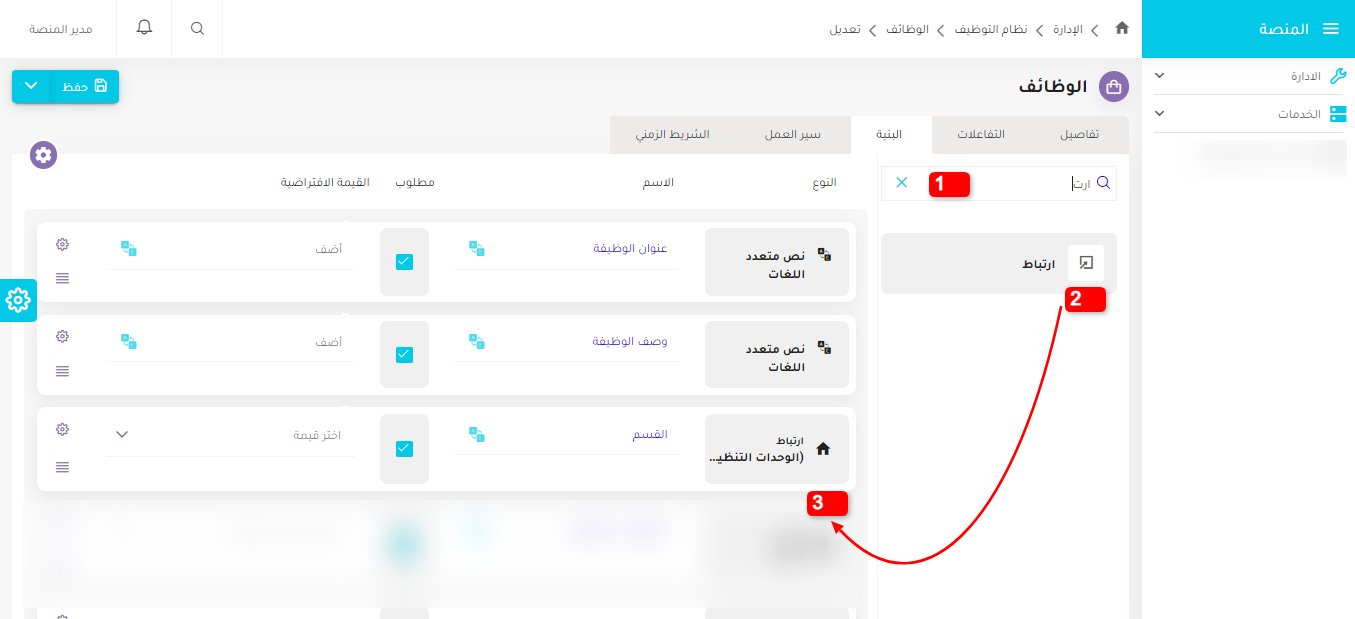Clear the search with the X icon
Image resolution: width=1355 pixels, height=619 pixels.
(x=903, y=183)
